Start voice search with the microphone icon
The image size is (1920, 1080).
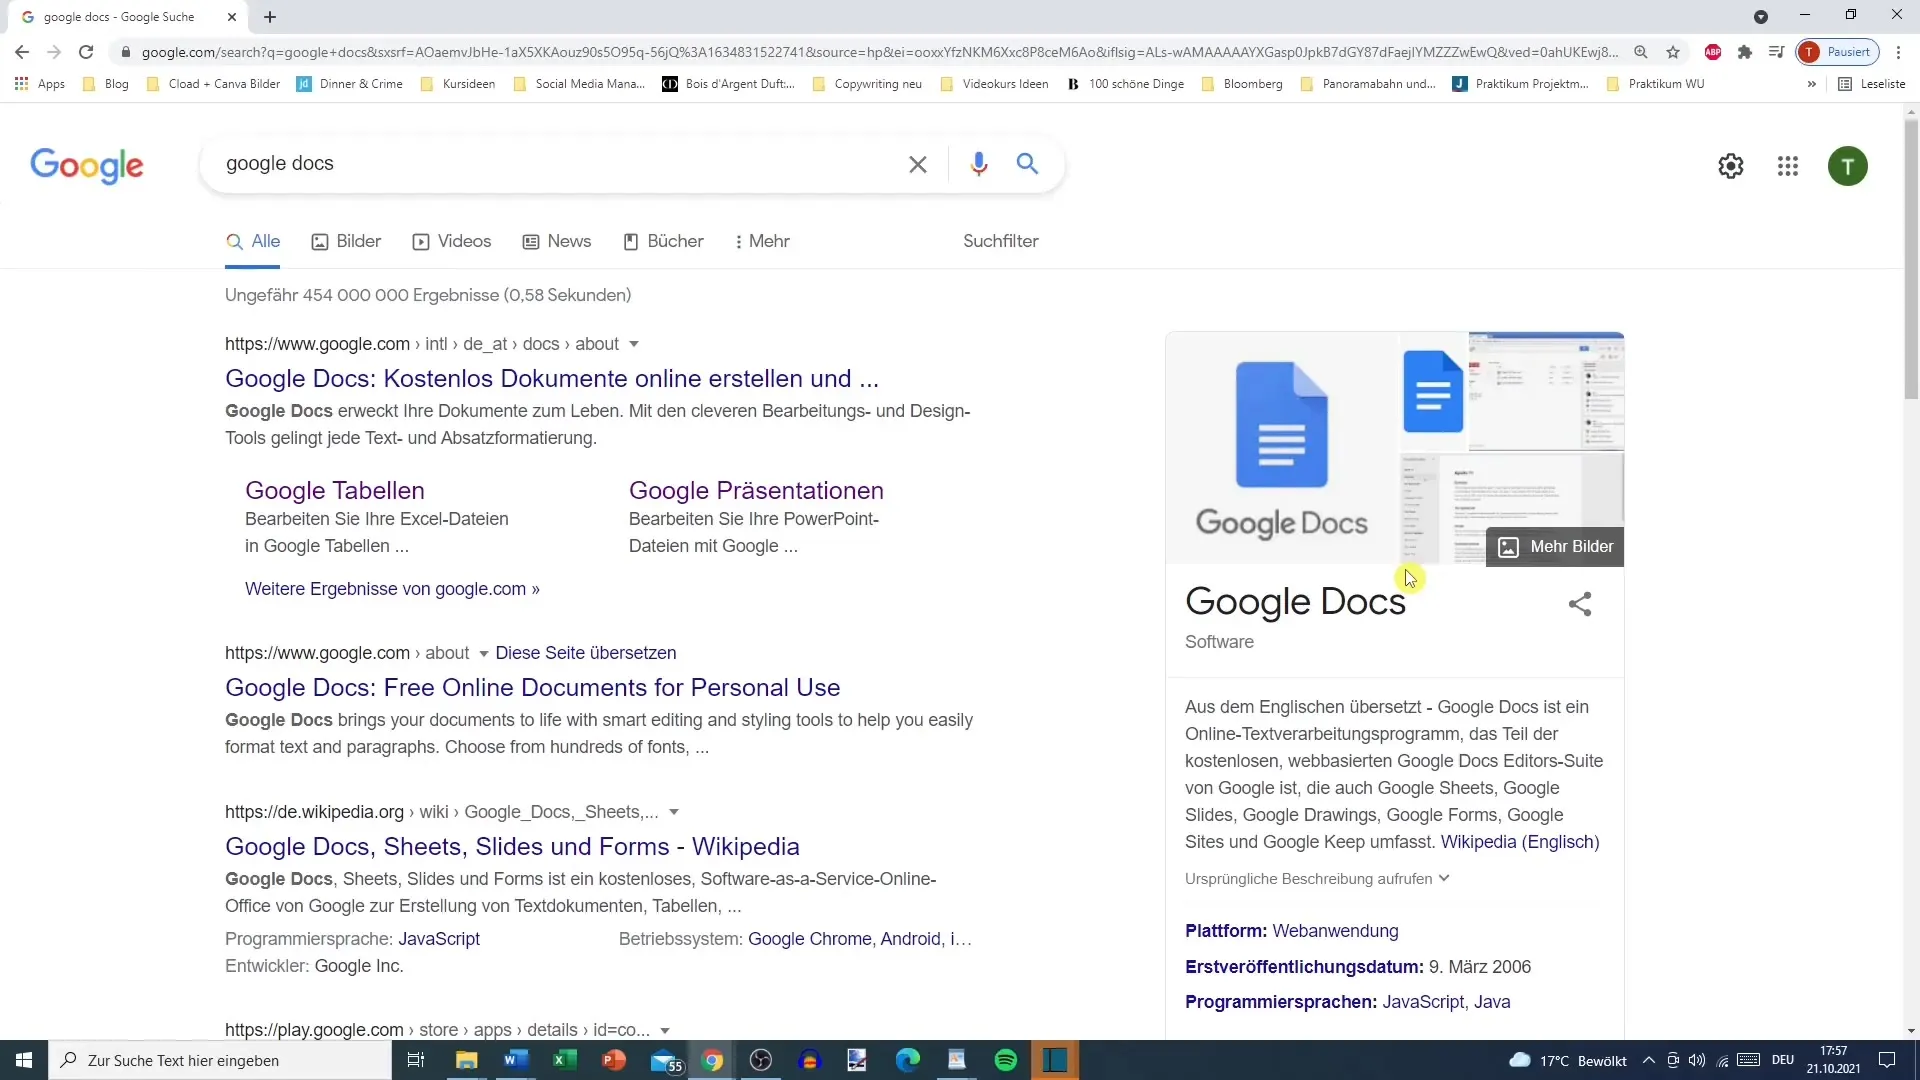tap(979, 164)
